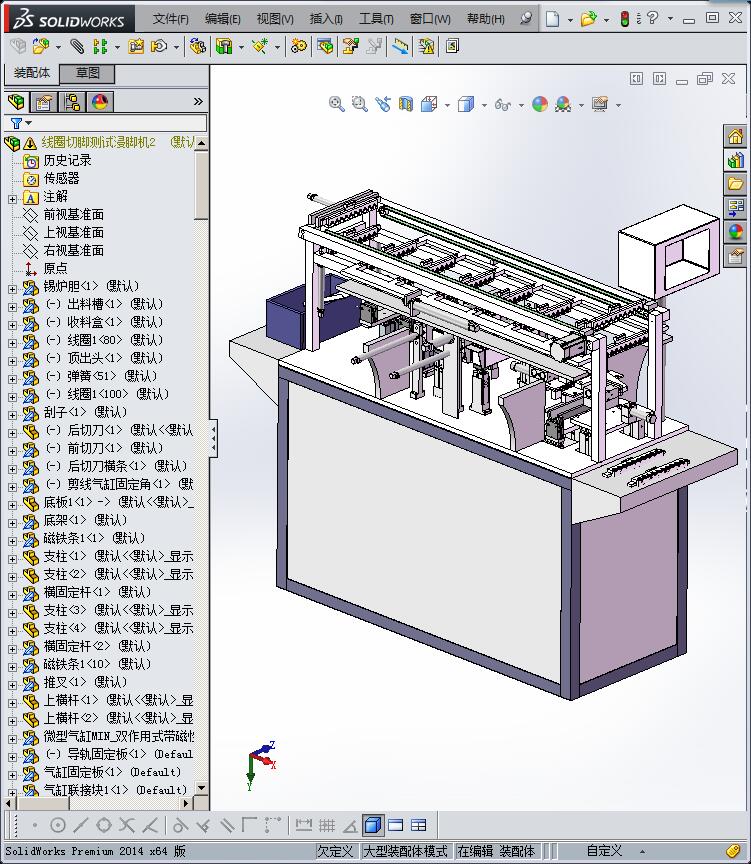751x864 pixels.
Task: Click the 自定义 status bar button
Action: pyautogui.click(x=604, y=851)
